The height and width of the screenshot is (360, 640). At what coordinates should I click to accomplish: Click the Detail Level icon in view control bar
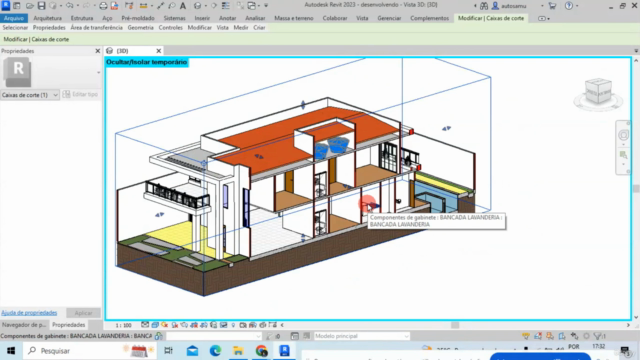tap(145, 325)
